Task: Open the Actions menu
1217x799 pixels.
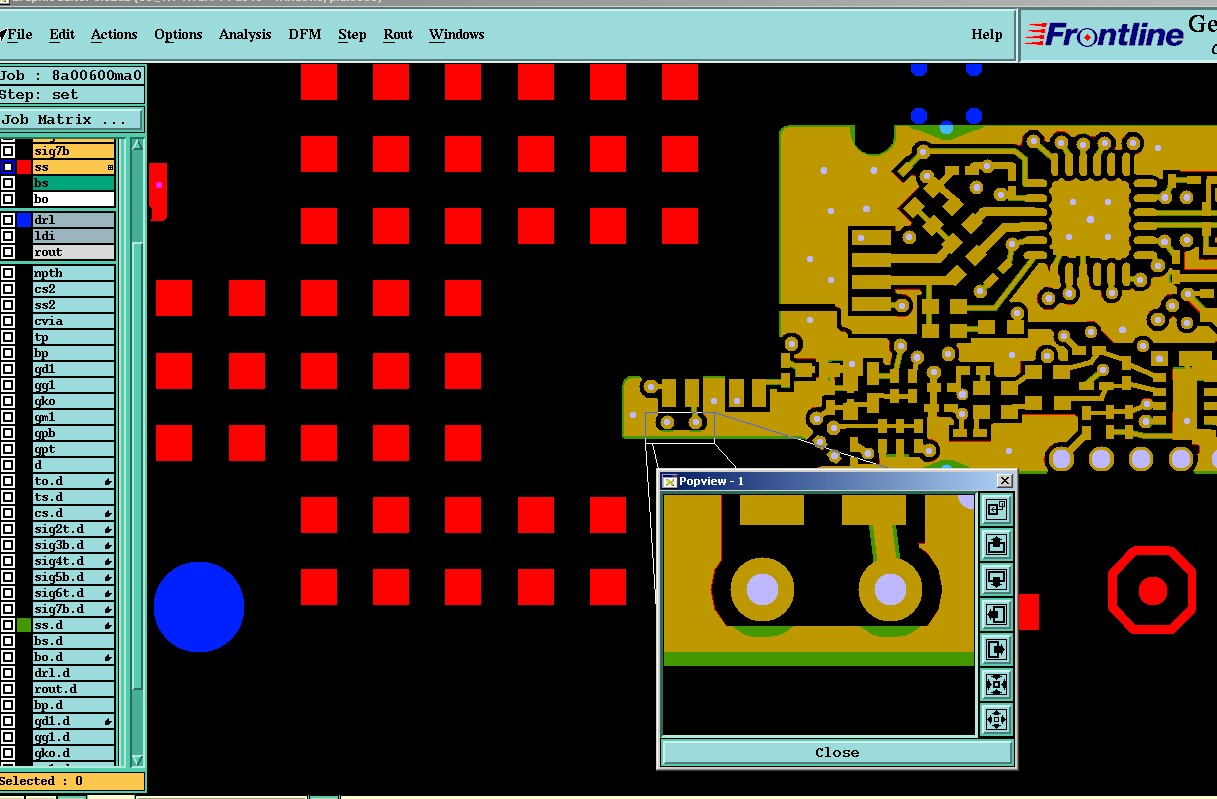Action: point(114,34)
